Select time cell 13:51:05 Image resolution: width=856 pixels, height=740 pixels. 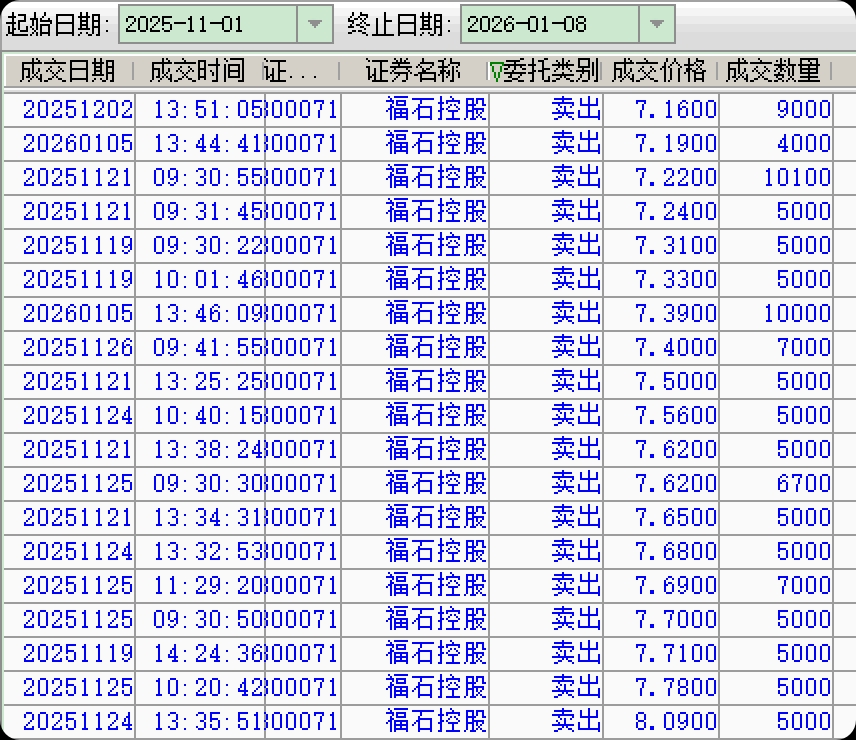click(x=200, y=110)
